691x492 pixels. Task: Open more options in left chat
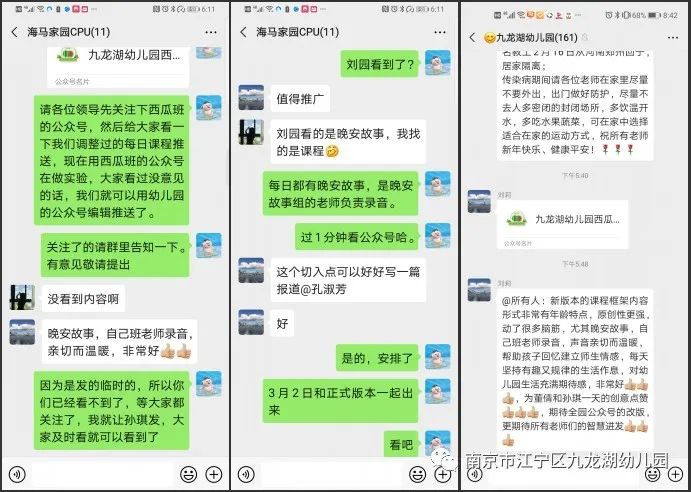(x=211, y=32)
